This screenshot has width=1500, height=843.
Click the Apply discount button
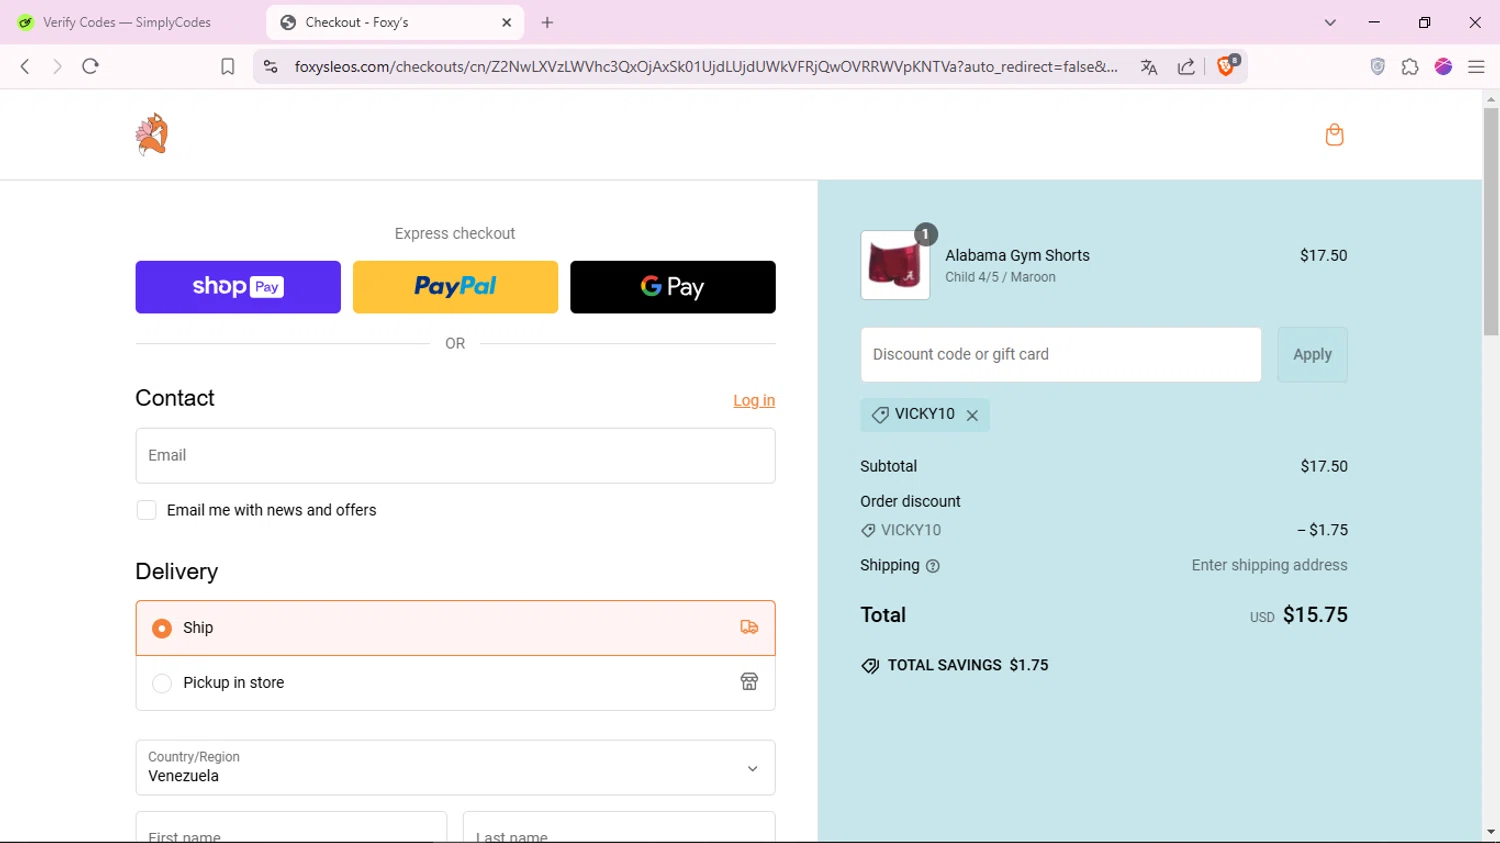[1312, 354]
